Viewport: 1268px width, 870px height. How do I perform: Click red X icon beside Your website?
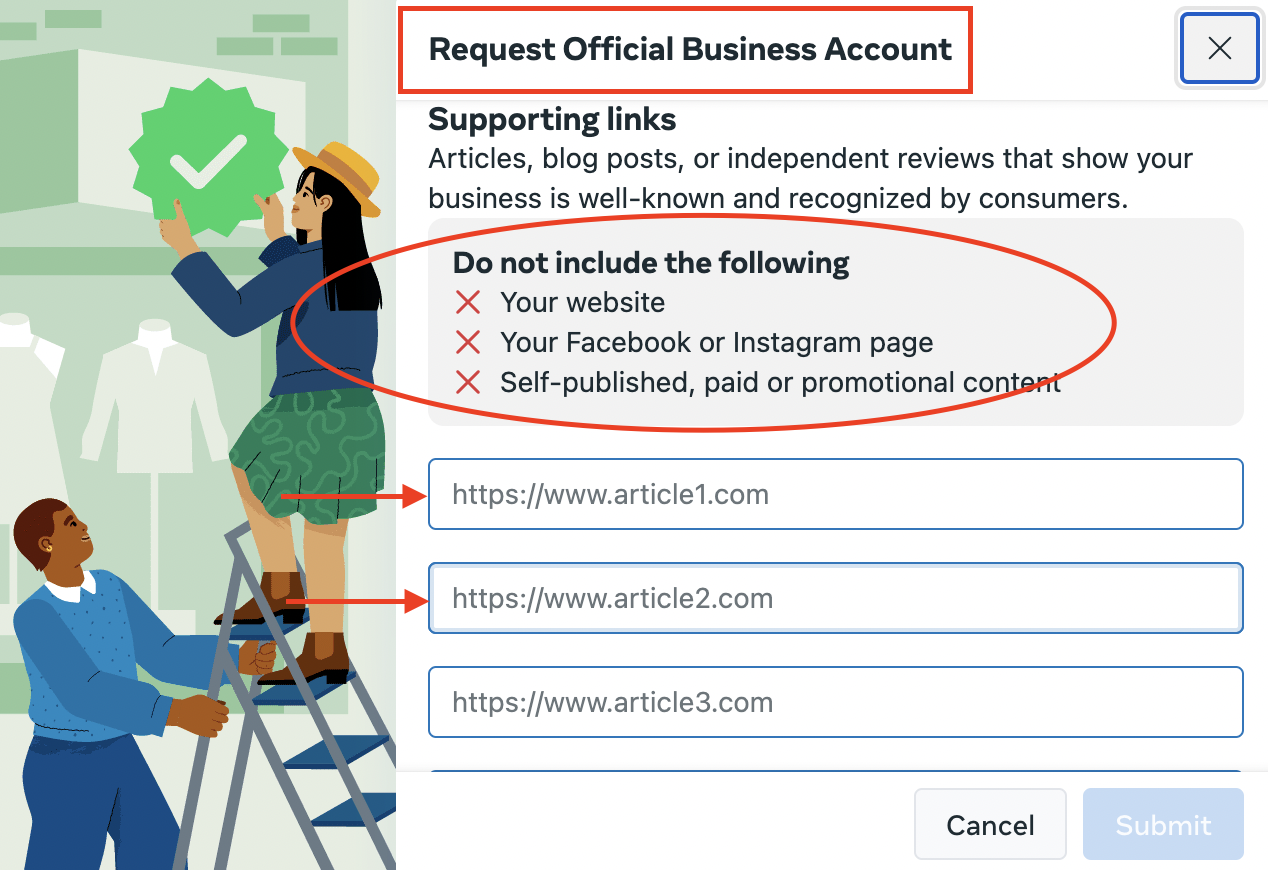point(468,302)
